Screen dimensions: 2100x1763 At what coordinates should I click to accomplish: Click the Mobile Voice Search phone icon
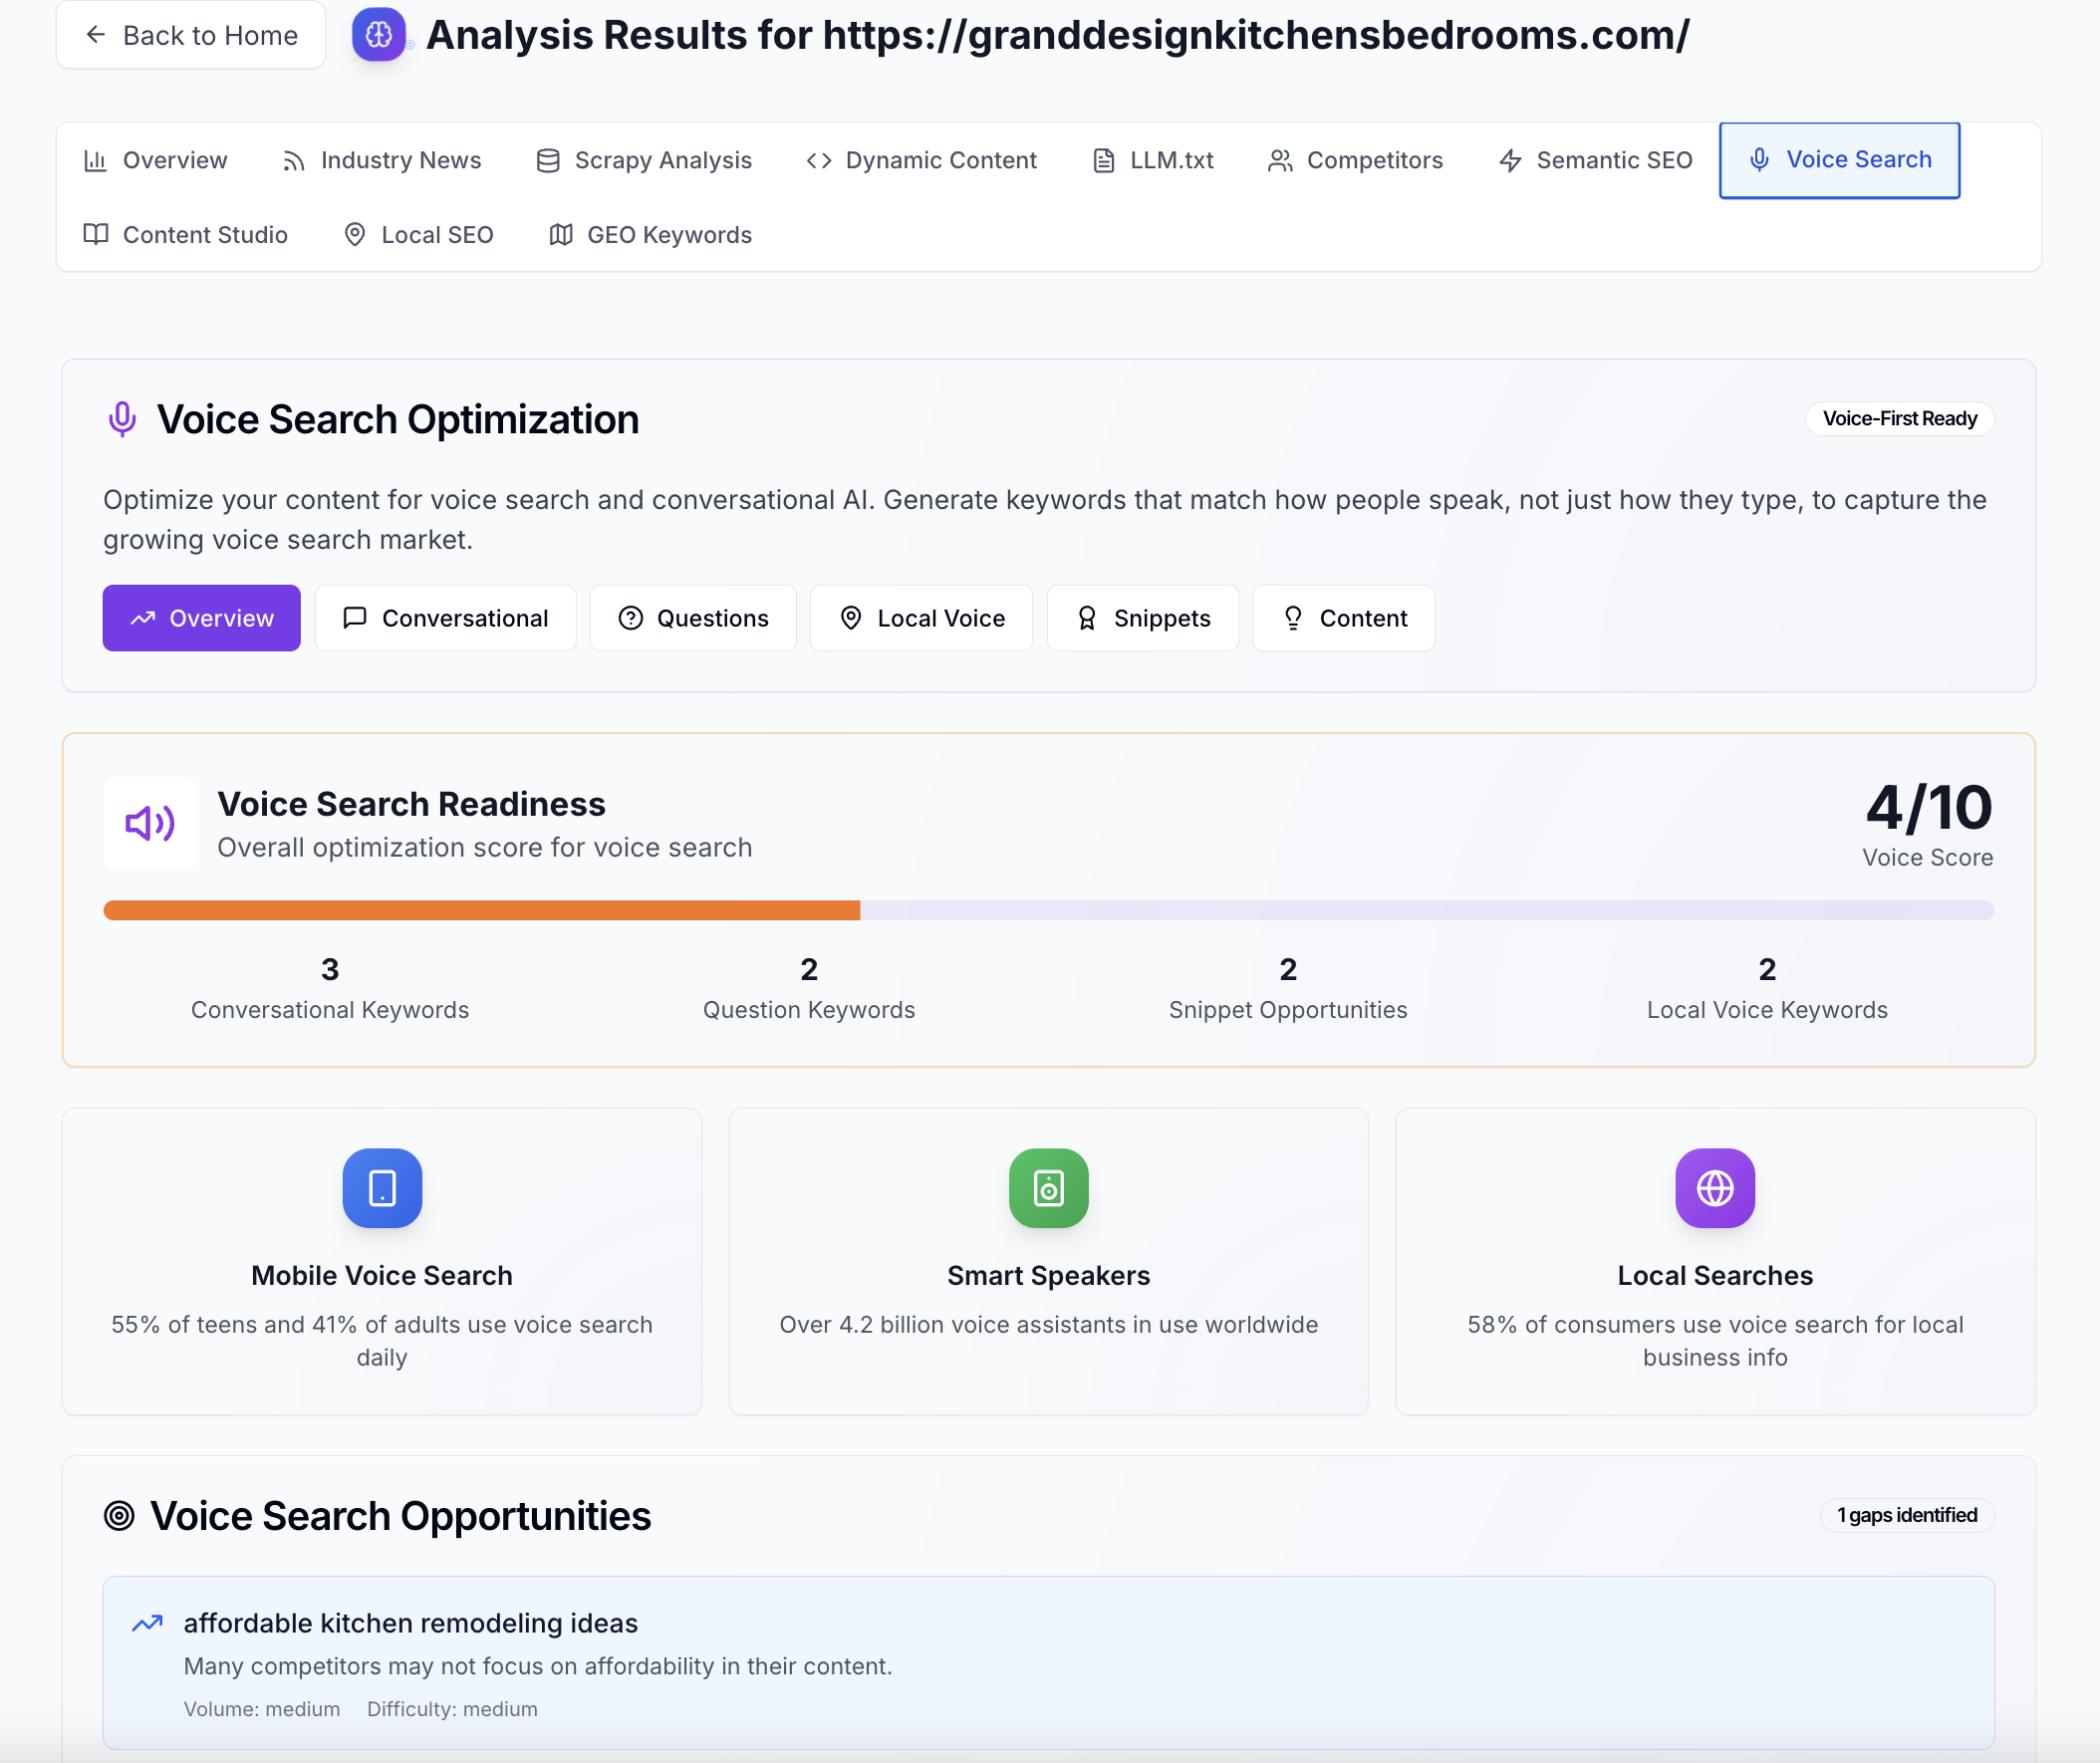tap(382, 1188)
